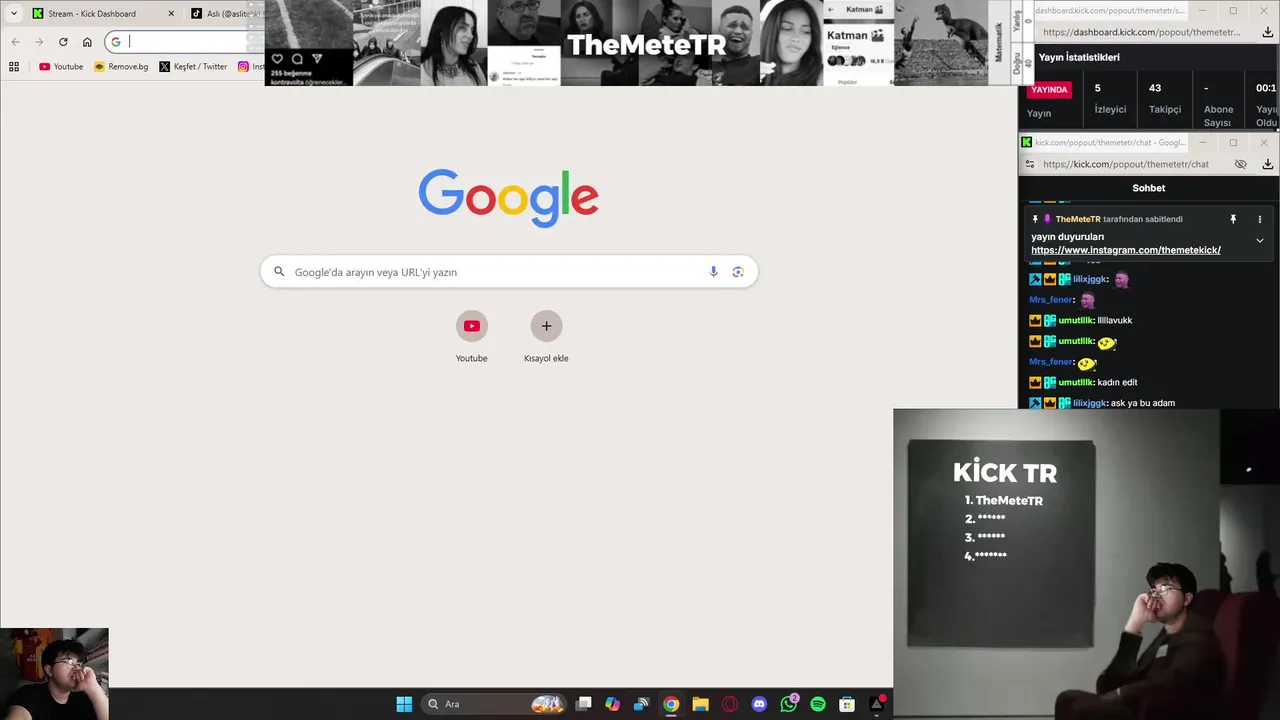Click the share icon on banner post
The height and width of the screenshot is (720, 1280).
(317, 59)
